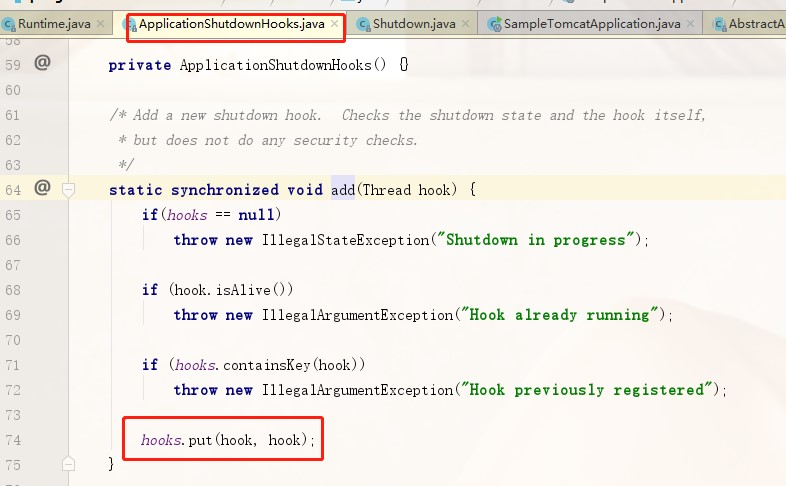
Task: Click the @ gutter marker on line 64
Action: 43,188
